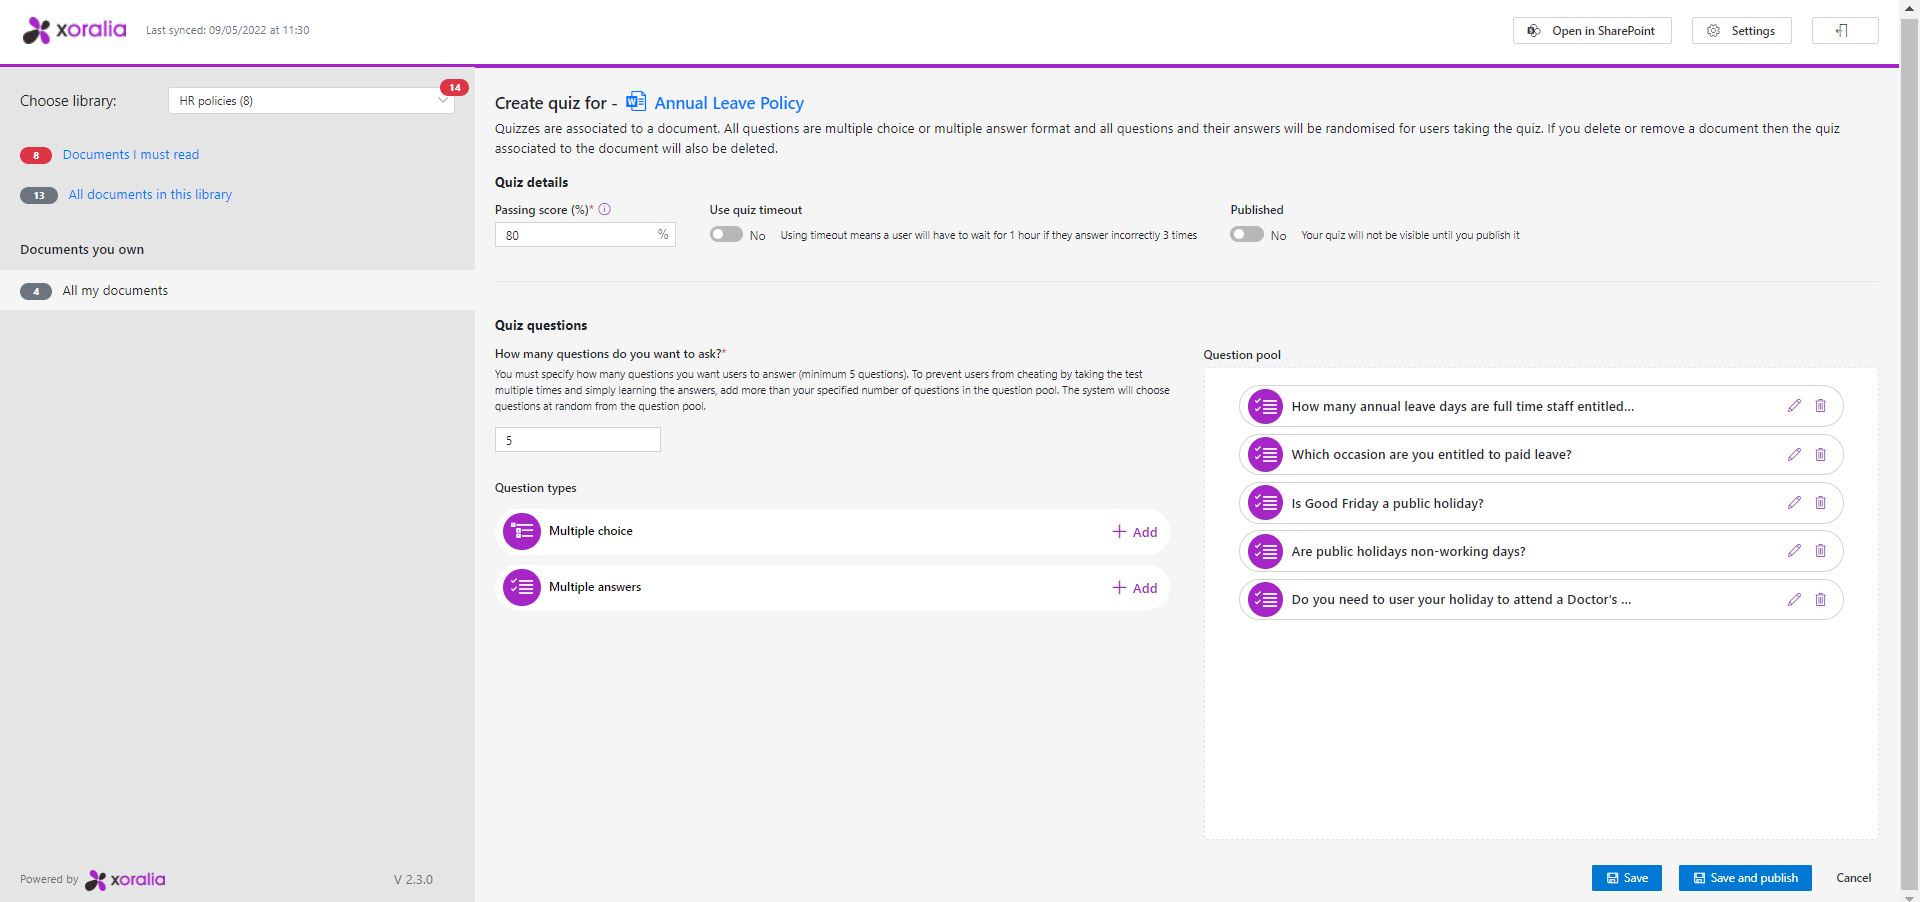The height and width of the screenshot is (902, 1920).
Task: Delete 'Which occasion are you entitled' question
Action: [x=1820, y=454]
